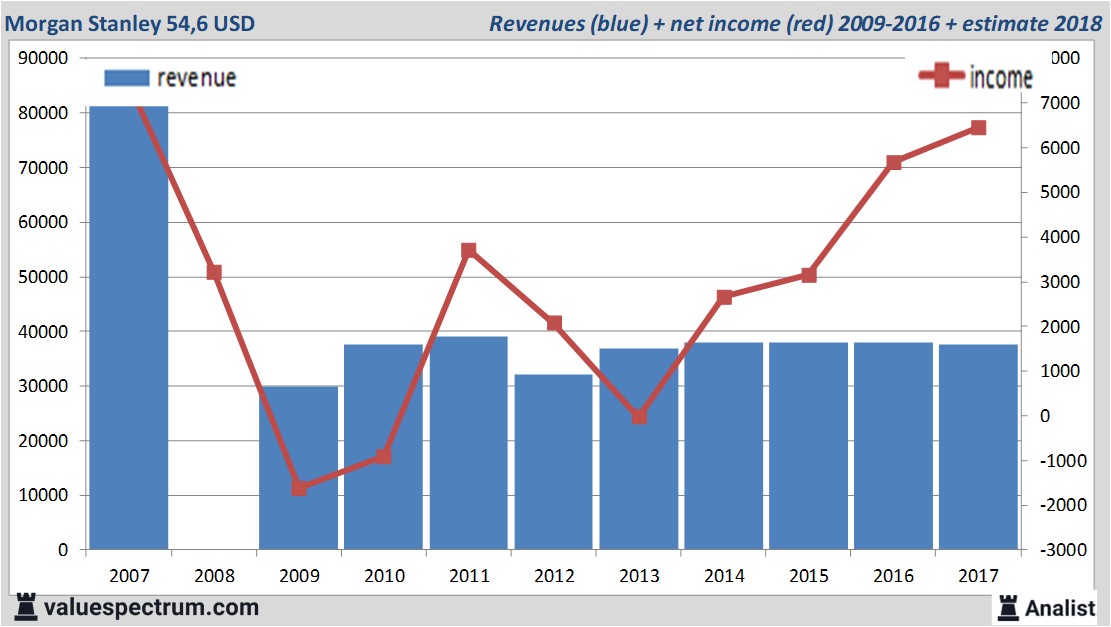Click the 2016 revenue bar
1111x627 pixels.
(x=893, y=446)
